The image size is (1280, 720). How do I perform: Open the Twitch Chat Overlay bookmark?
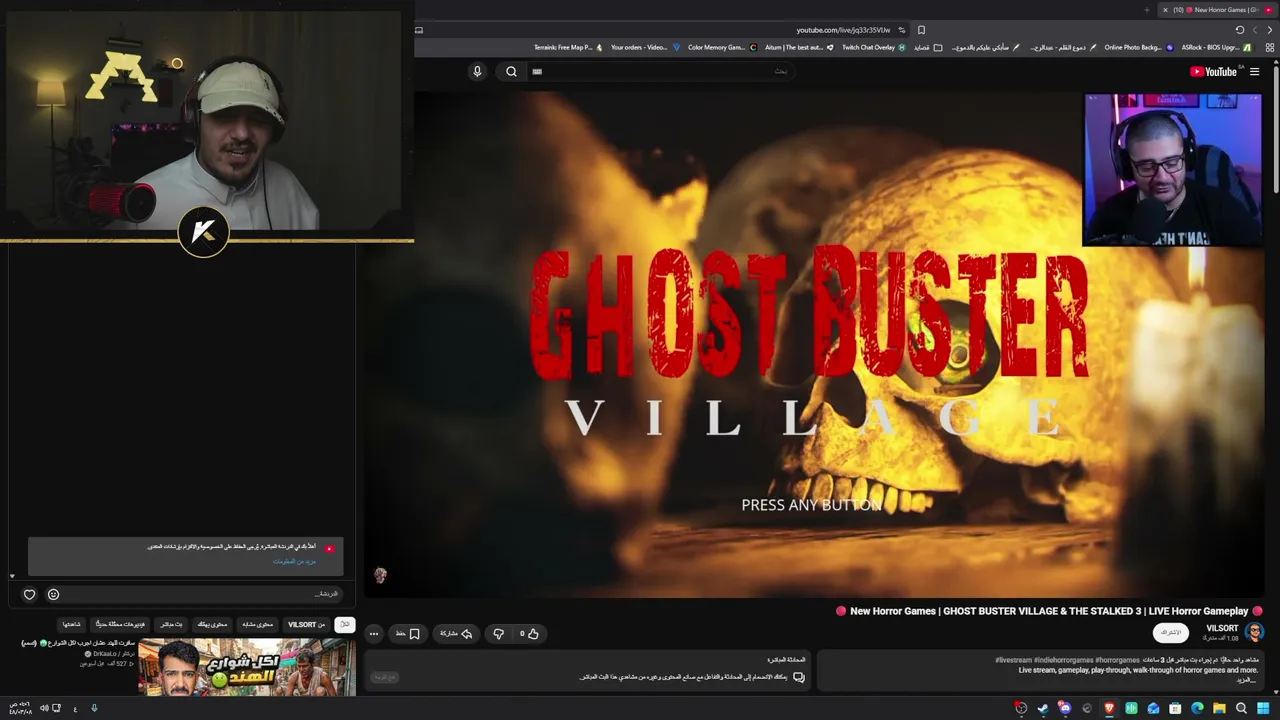click(x=873, y=47)
